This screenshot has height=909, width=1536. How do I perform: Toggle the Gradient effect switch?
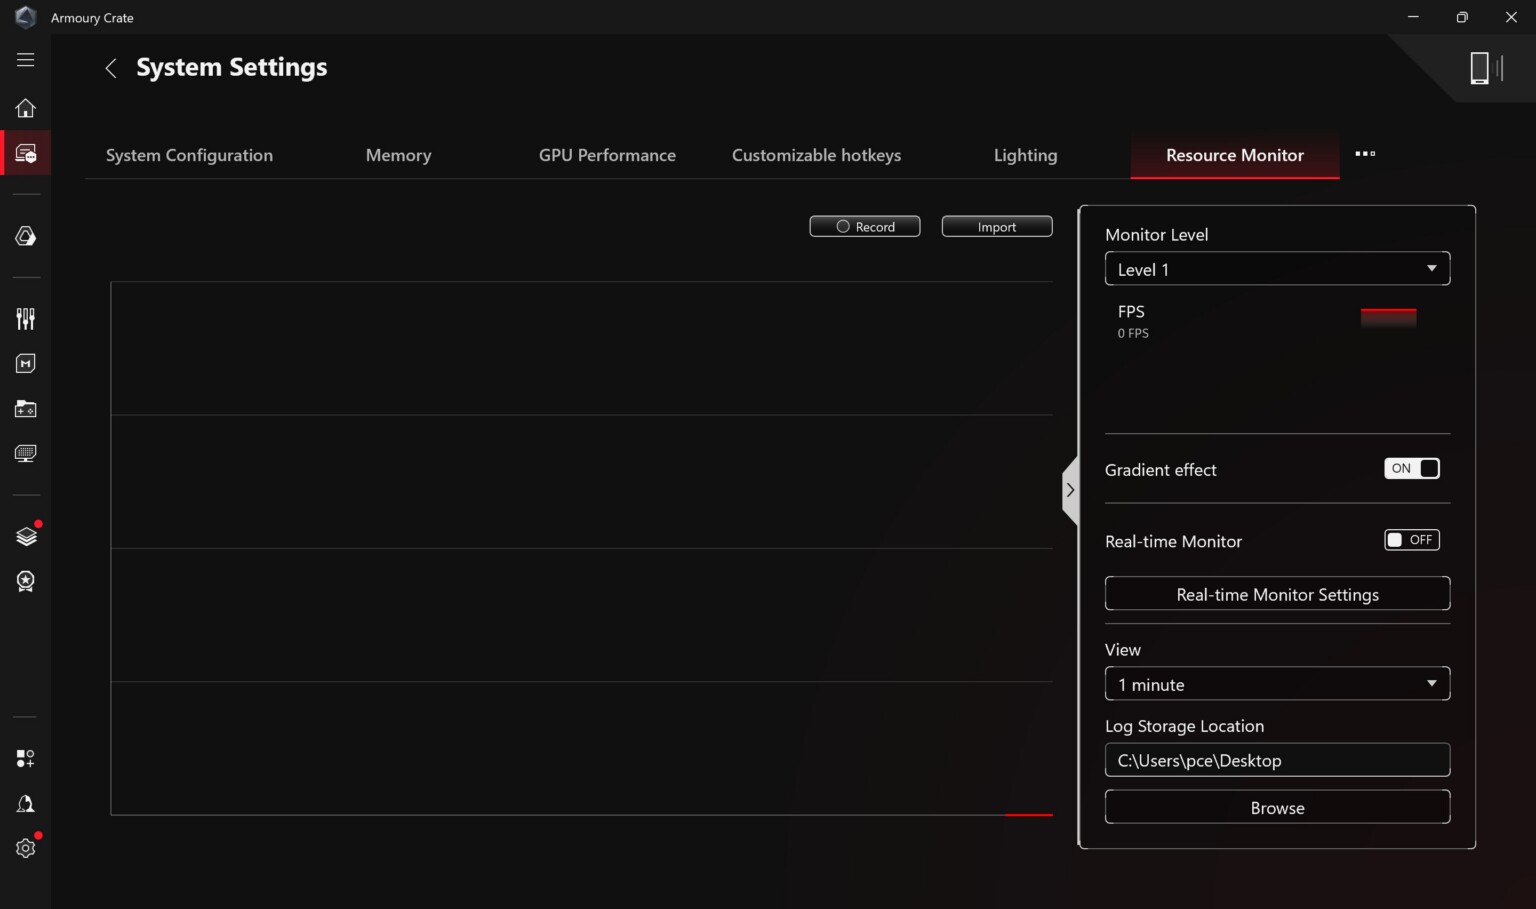pyautogui.click(x=1411, y=468)
